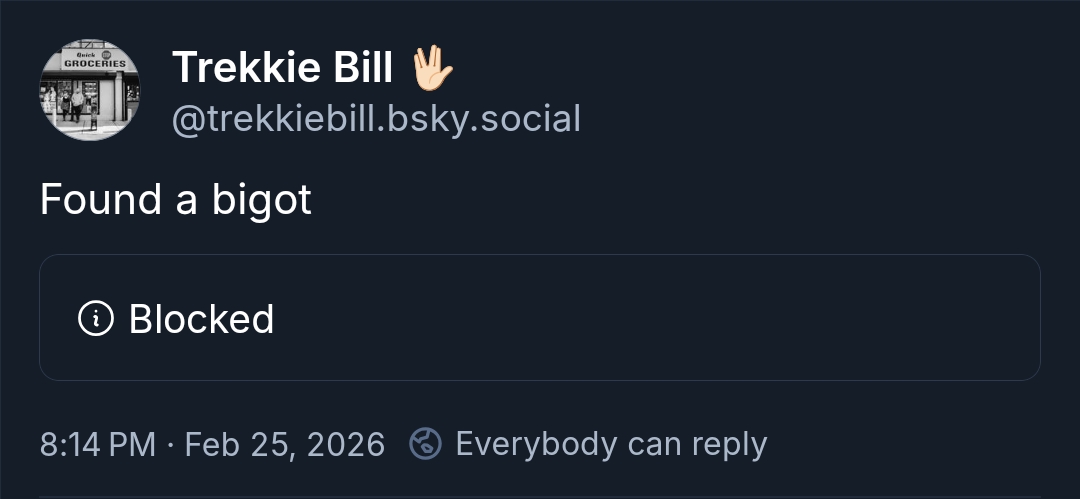Click empty space inside the blocked quote box

pyautogui.click(x=650, y=318)
